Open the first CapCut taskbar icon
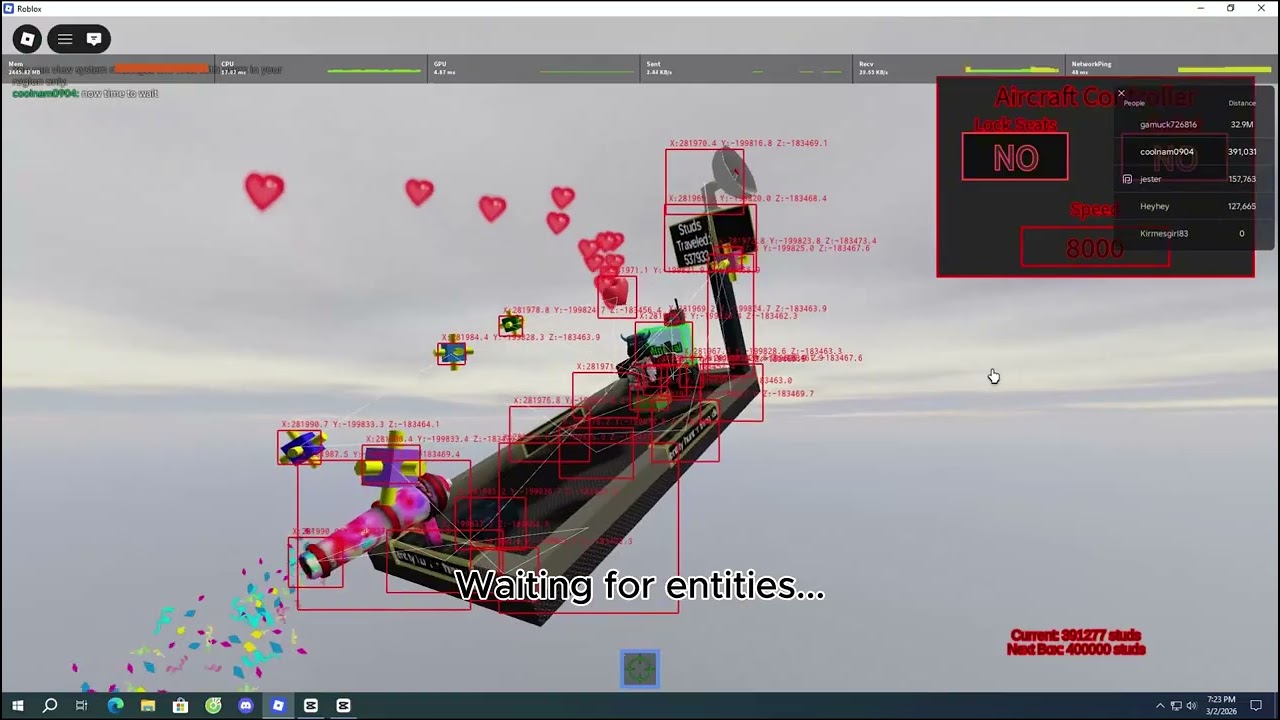 pos(311,706)
